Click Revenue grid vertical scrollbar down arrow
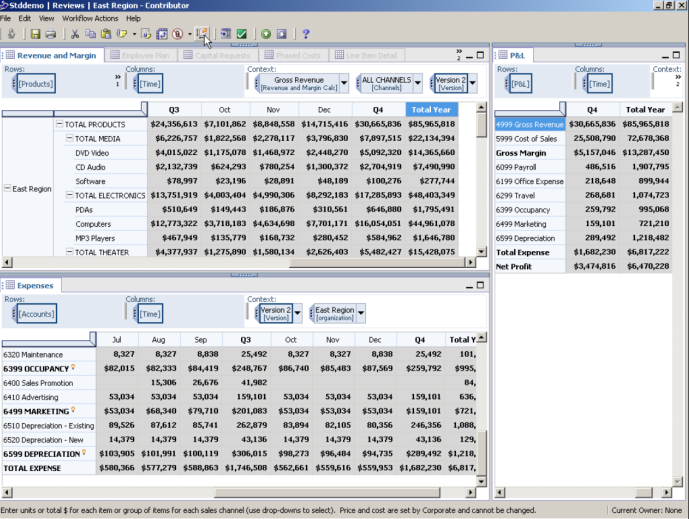The image size is (689, 519). click(x=482, y=252)
